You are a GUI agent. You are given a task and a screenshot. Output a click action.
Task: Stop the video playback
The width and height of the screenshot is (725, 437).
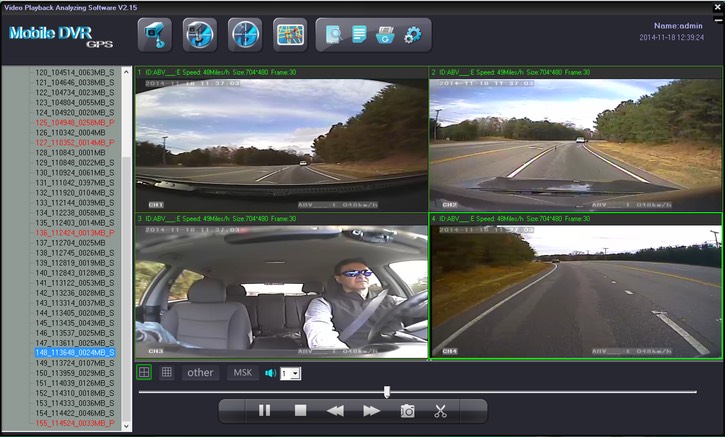pos(300,410)
